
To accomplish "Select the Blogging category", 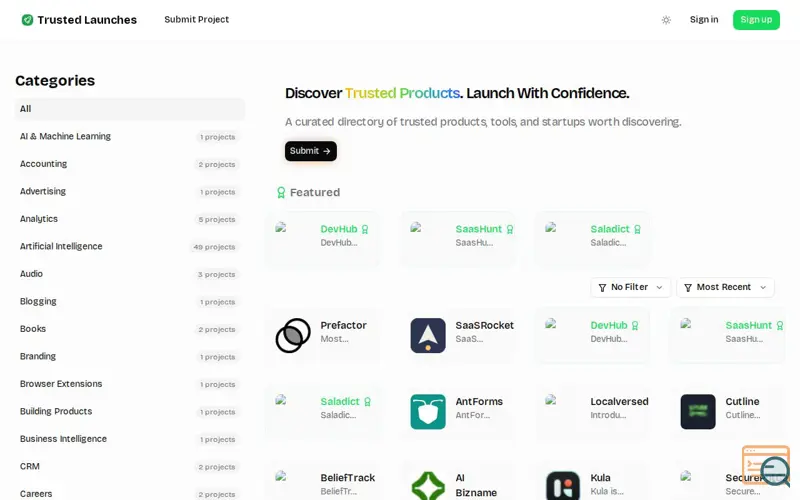I will [x=130, y=302].
